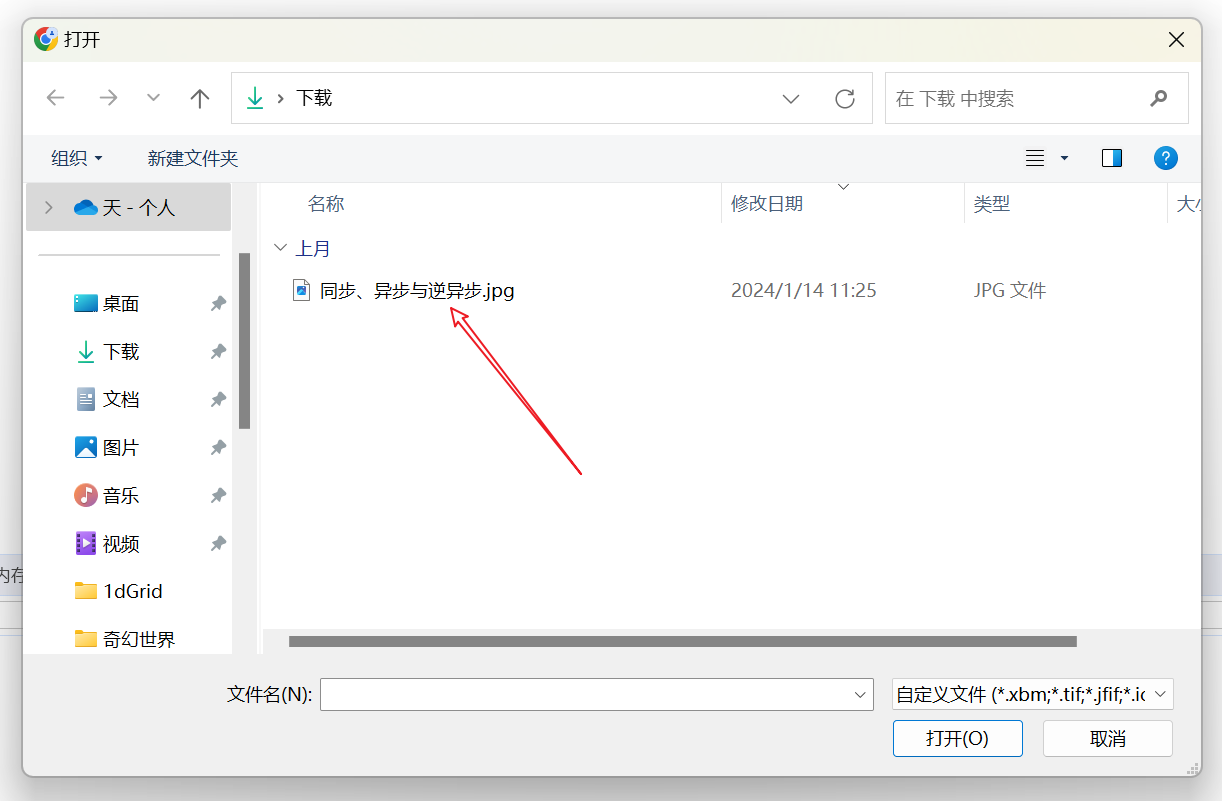The width and height of the screenshot is (1222, 801).
Task: Click pin icon next to 桌面
Action: pos(218,303)
